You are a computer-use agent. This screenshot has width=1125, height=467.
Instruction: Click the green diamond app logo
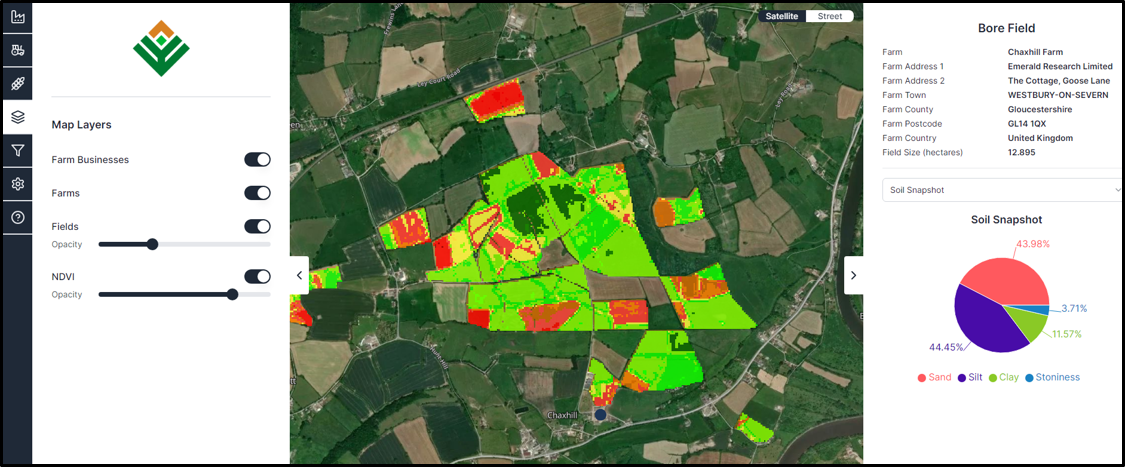(161, 48)
